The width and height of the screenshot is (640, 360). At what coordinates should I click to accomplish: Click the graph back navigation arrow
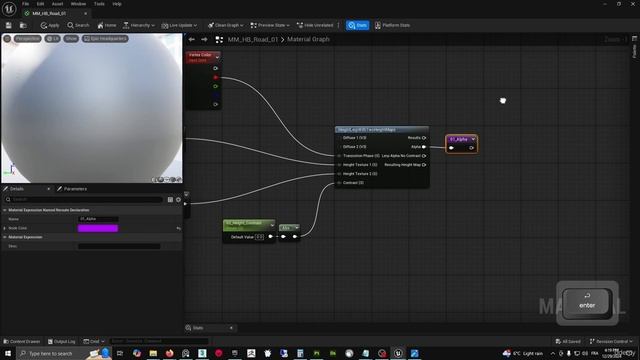point(191,39)
